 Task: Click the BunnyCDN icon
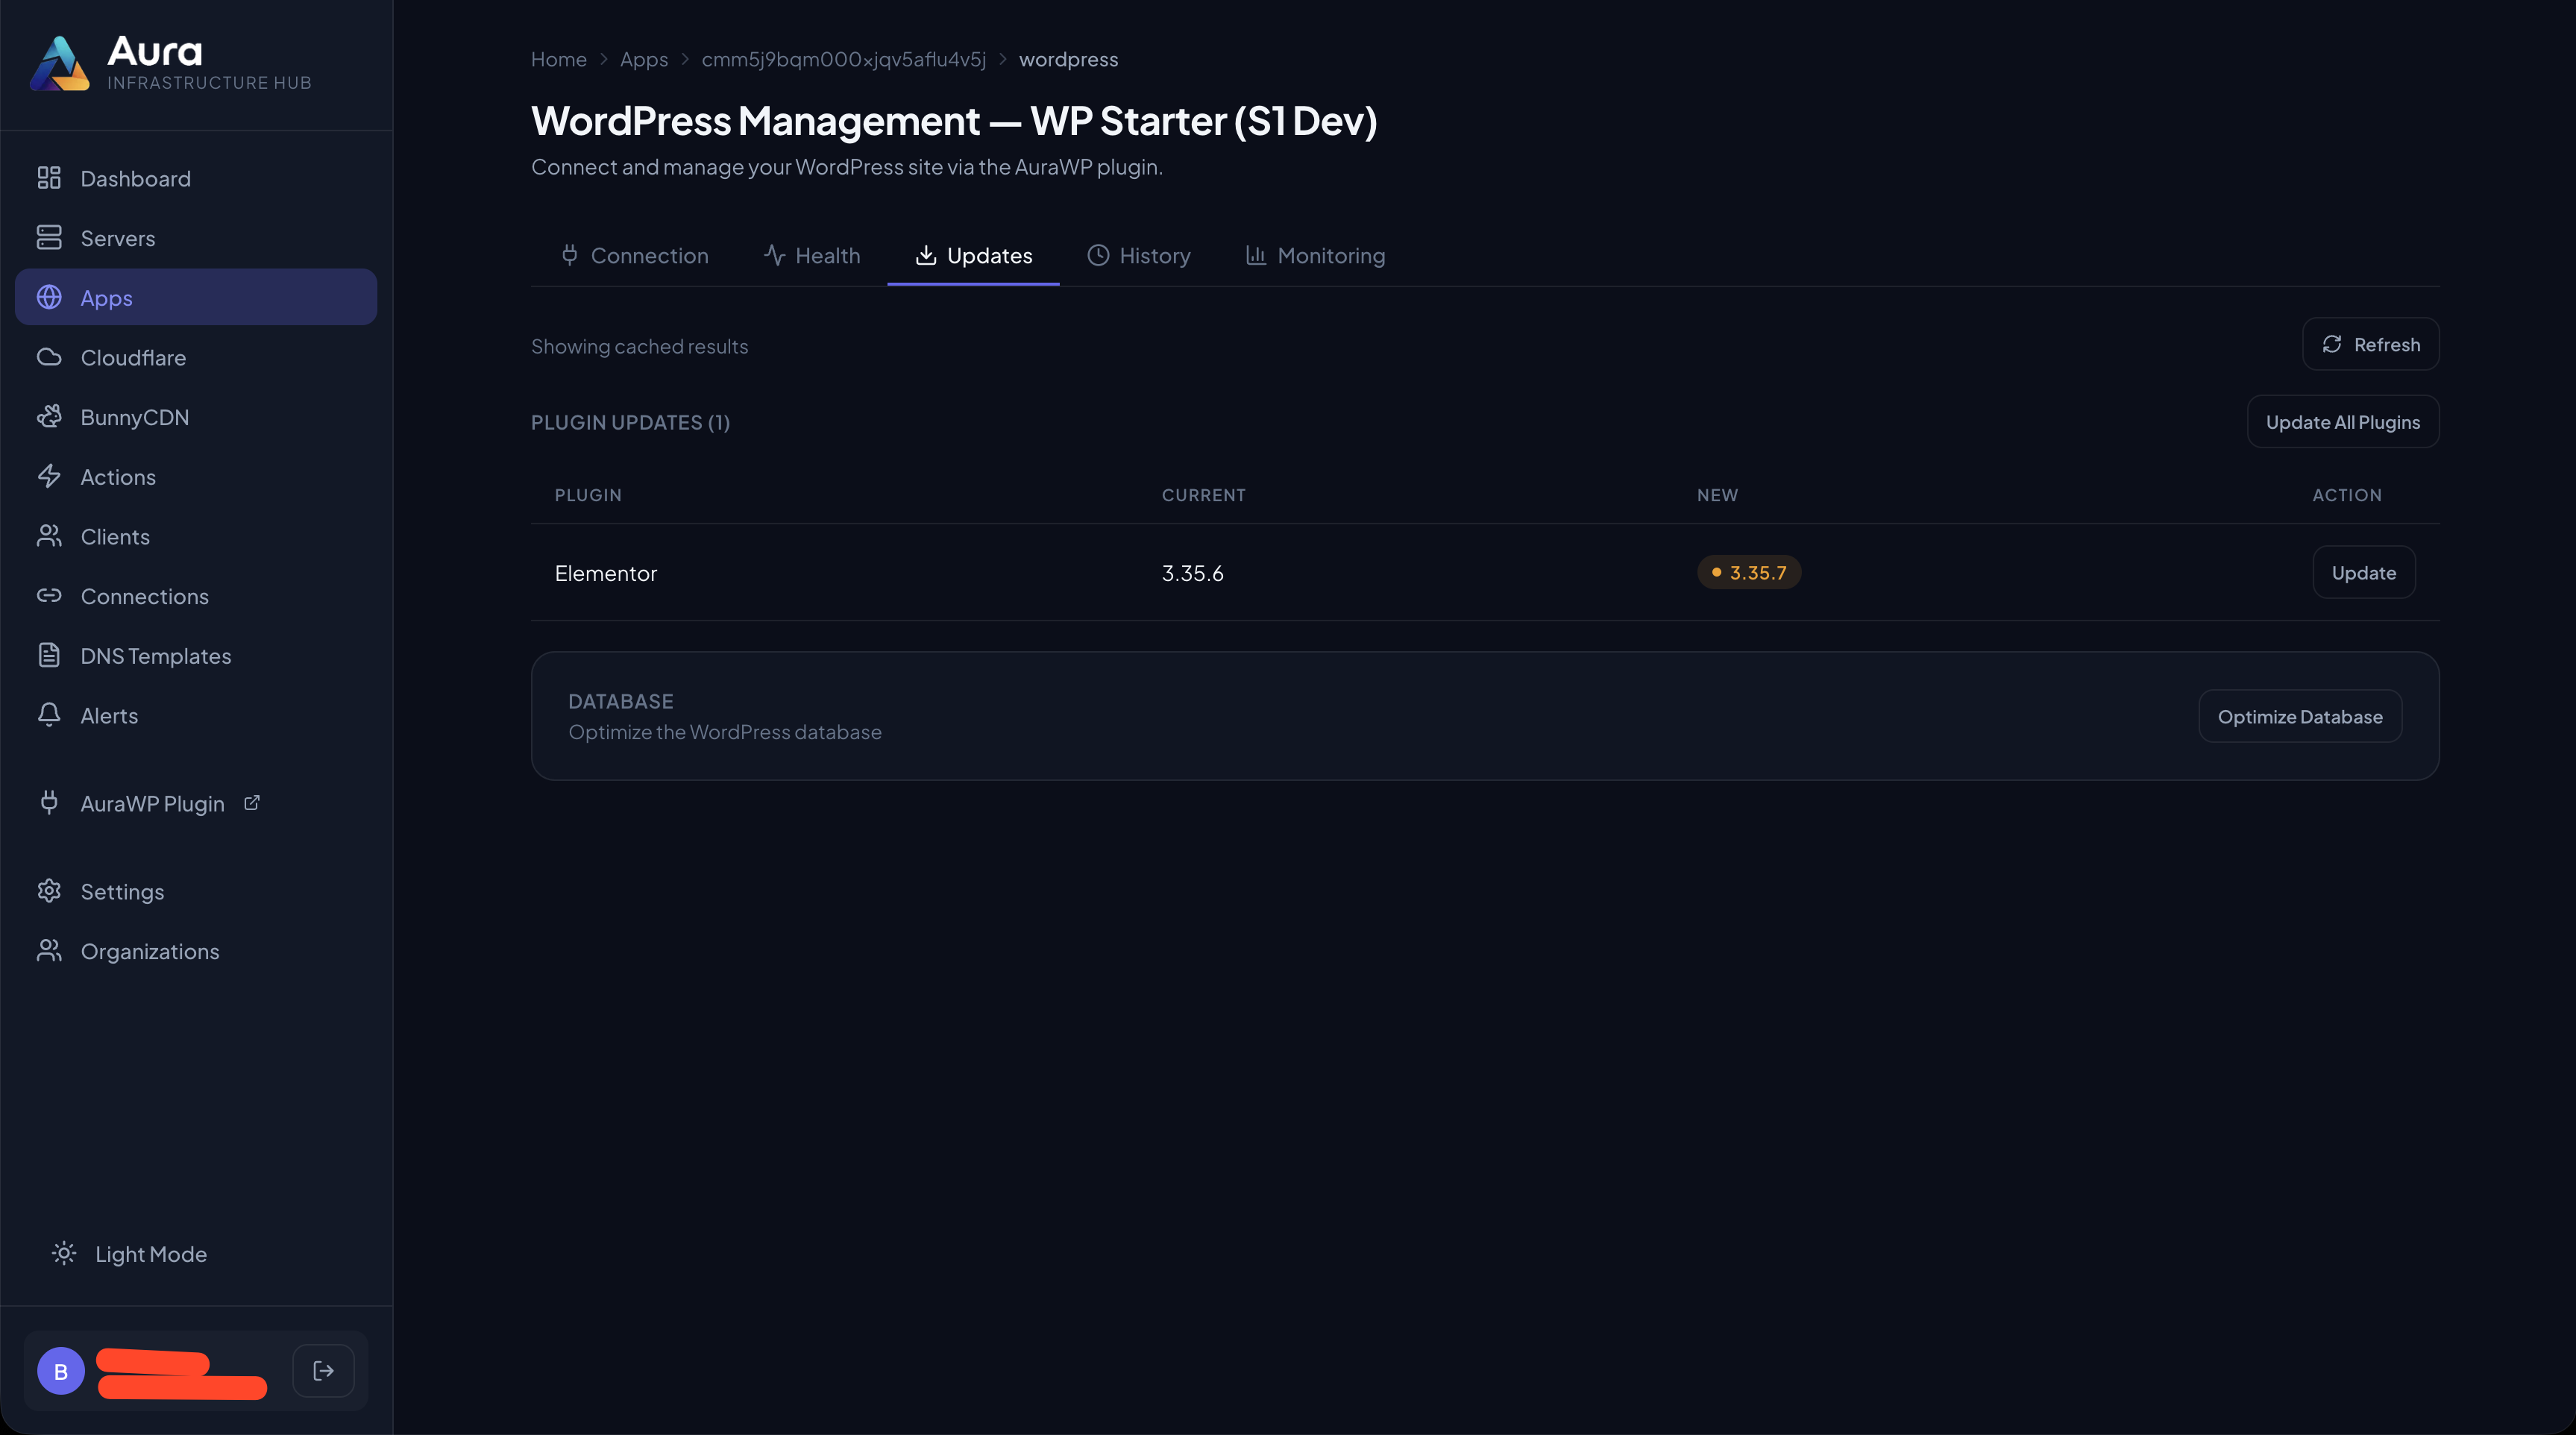(x=49, y=417)
